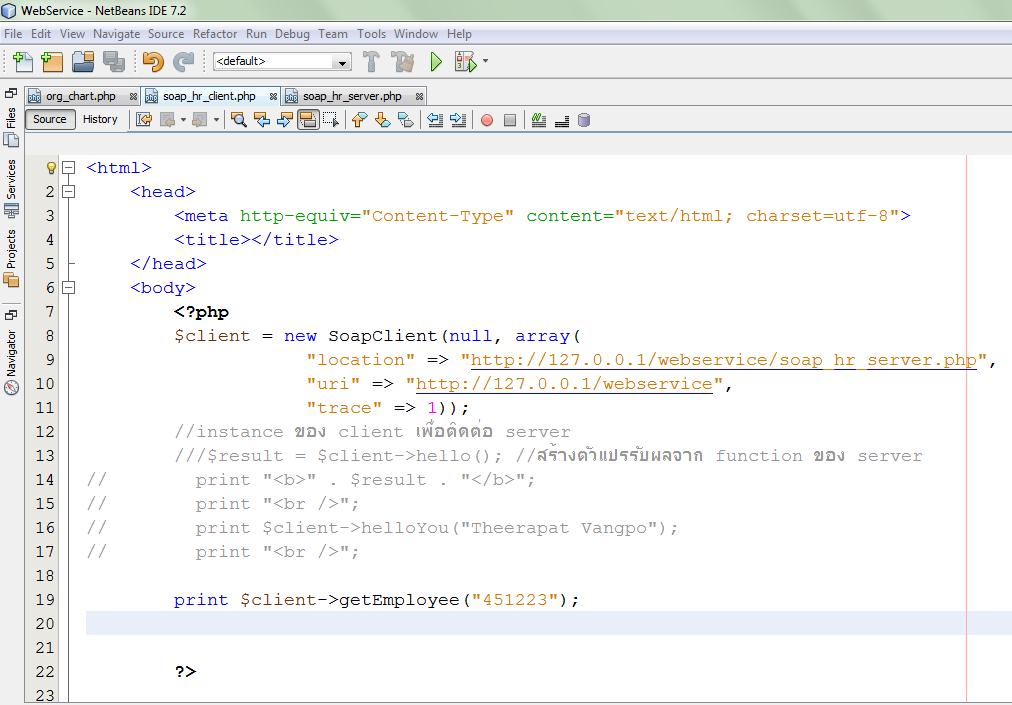Screen dimensions: 1012x705
Task: Click the Open Project folder icon
Action: [x=83, y=62]
